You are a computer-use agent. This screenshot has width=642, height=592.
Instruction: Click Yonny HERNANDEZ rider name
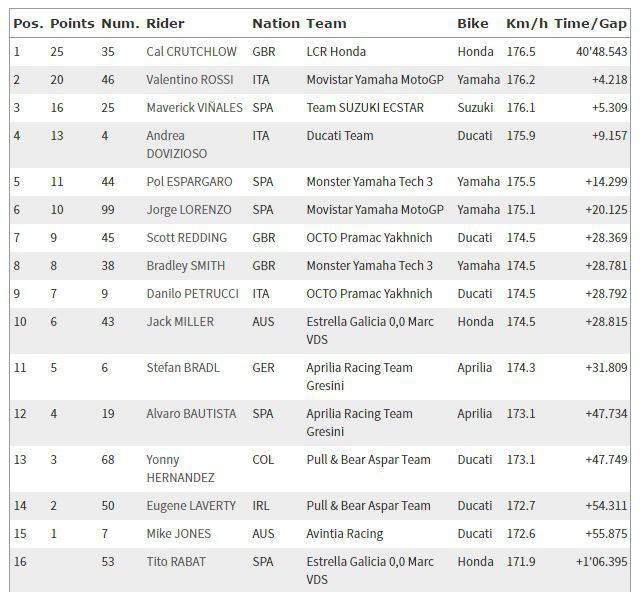(181, 469)
